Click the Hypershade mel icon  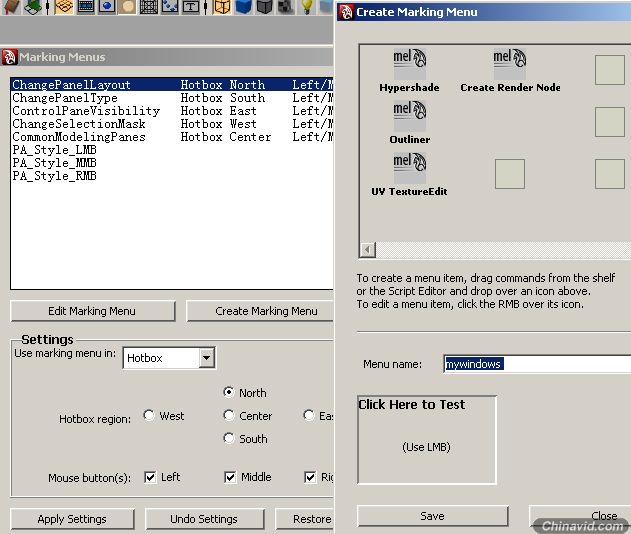point(409,64)
